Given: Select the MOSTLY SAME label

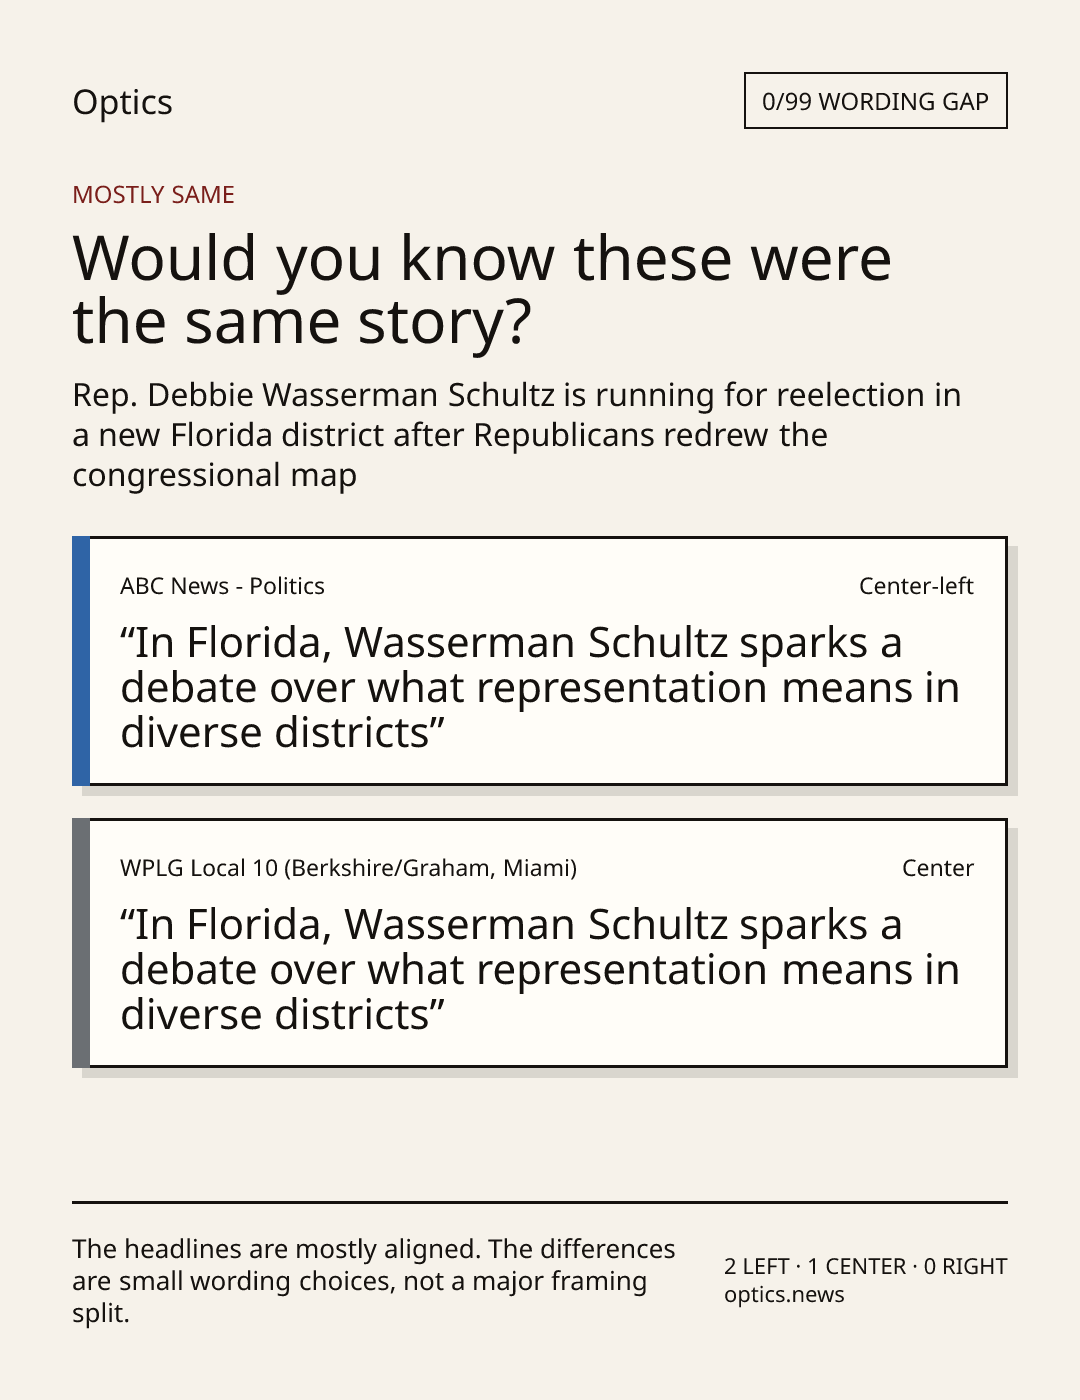Looking at the screenshot, I should click(x=153, y=195).
